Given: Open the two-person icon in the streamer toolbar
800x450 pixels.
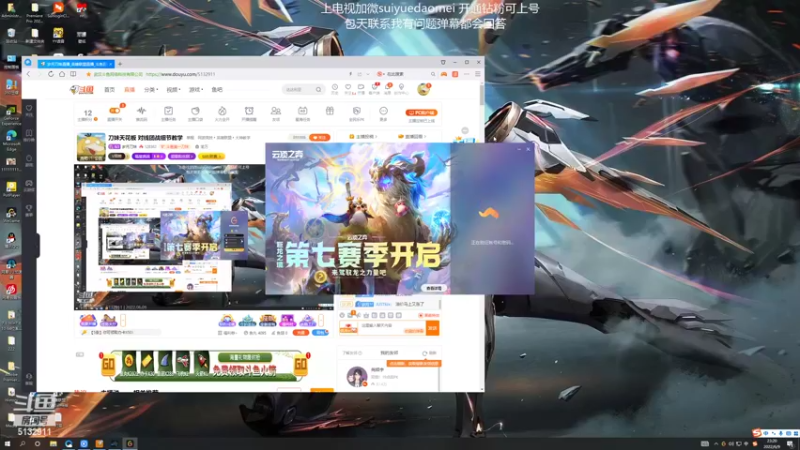Looking at the screenshot, I should coord(276,111).
